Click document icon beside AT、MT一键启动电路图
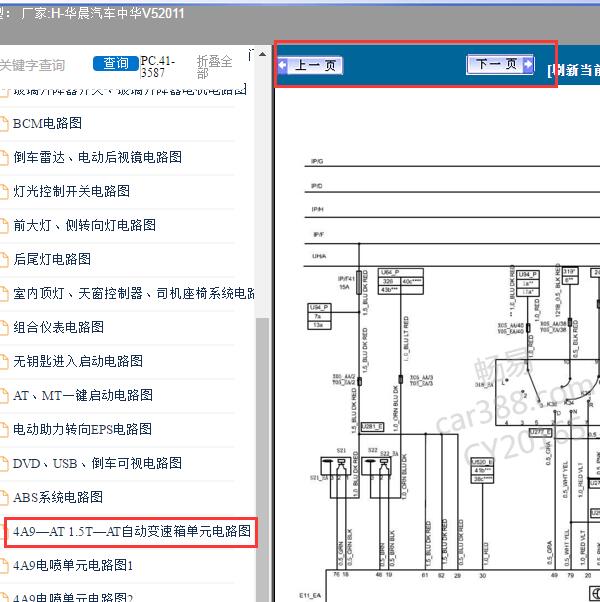Viewport: 600px width, 602px height. tap(4, 396)
